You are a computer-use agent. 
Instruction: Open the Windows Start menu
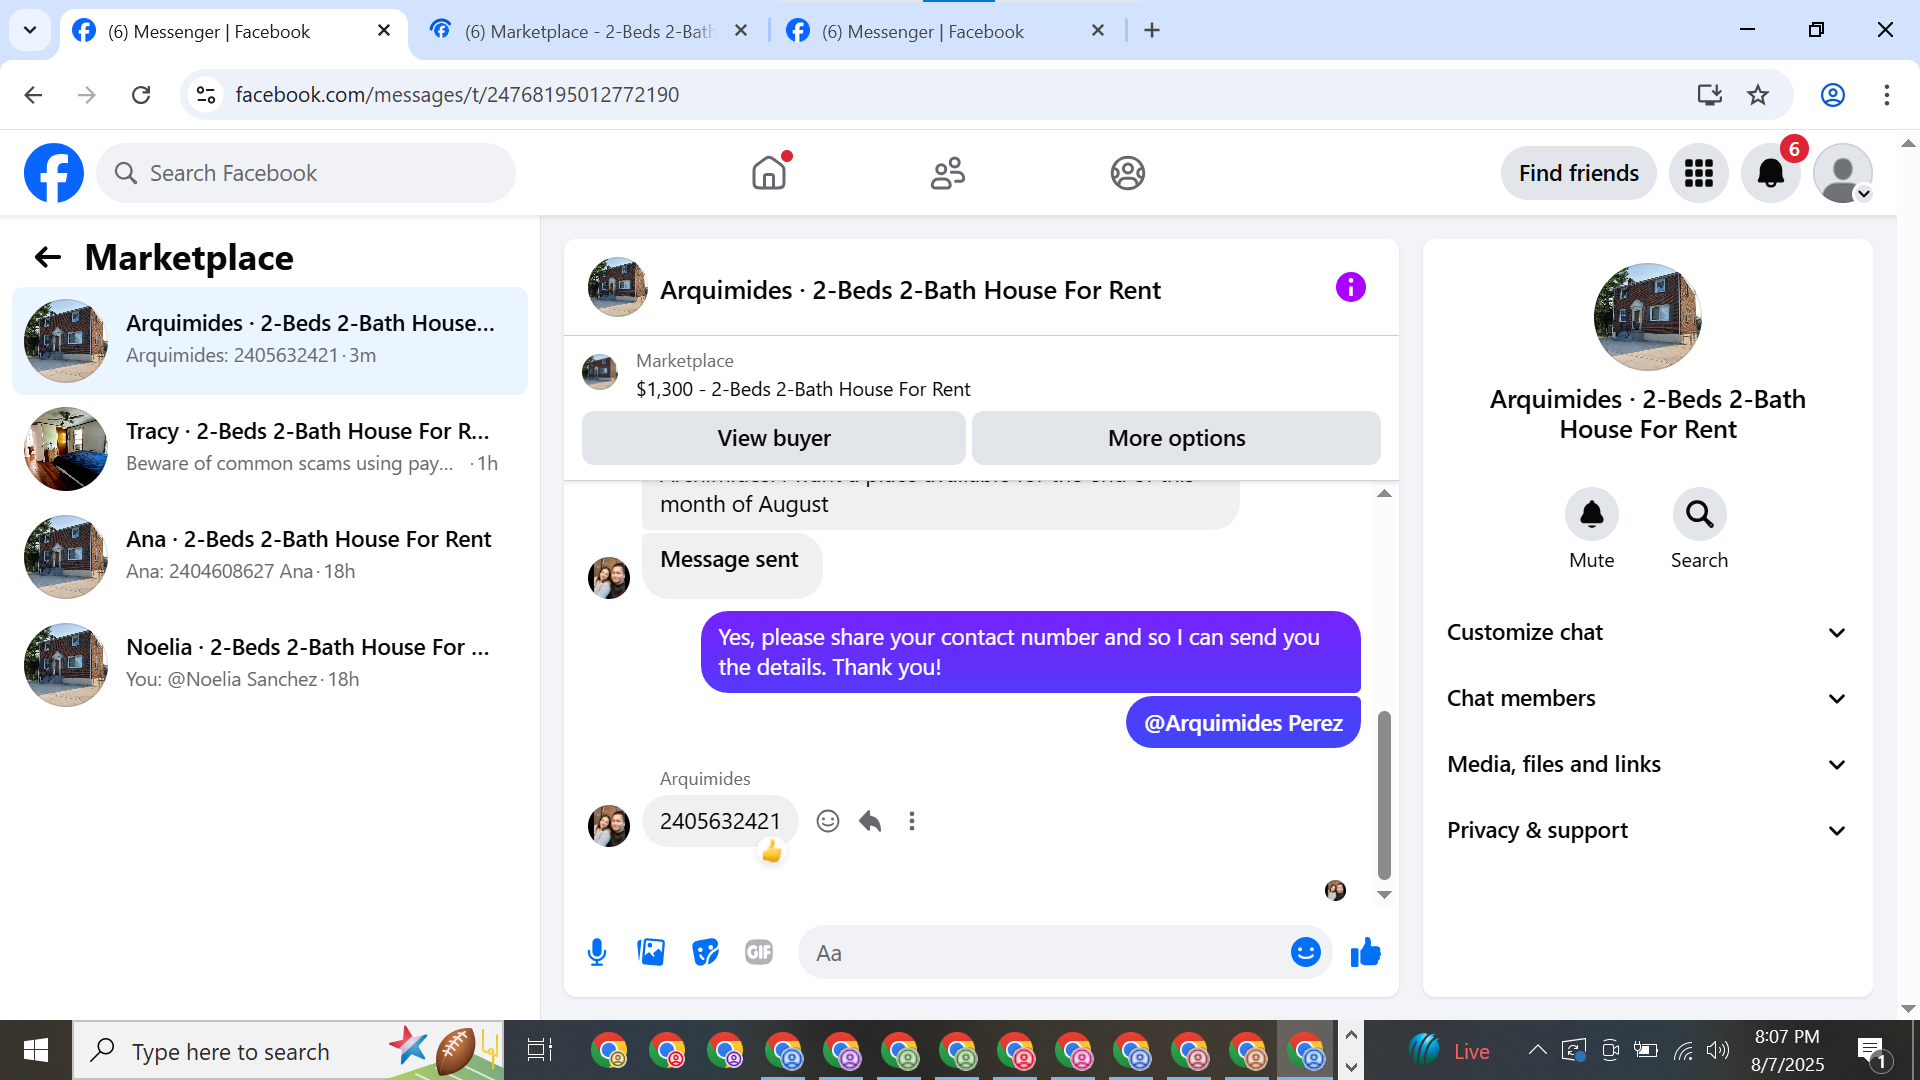tap(36, 1050)
